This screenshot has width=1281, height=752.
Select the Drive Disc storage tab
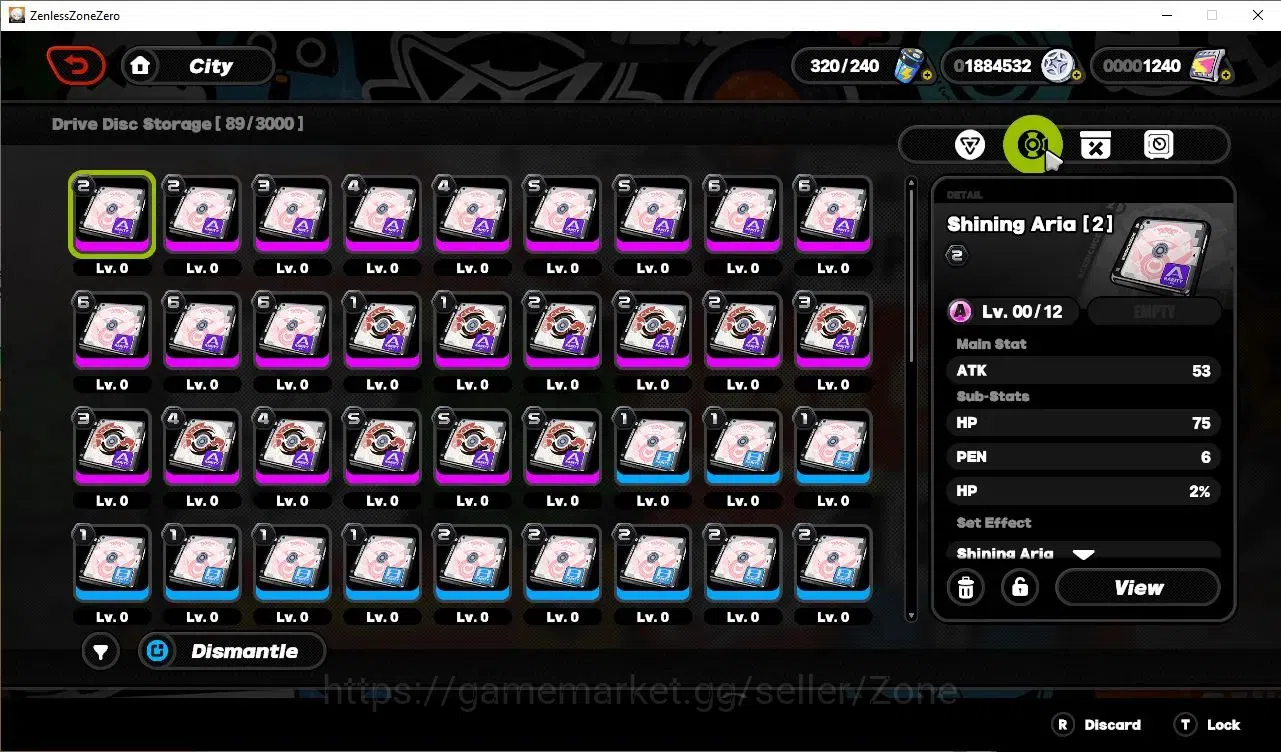pyautogui.click(x=1031, y=145)
